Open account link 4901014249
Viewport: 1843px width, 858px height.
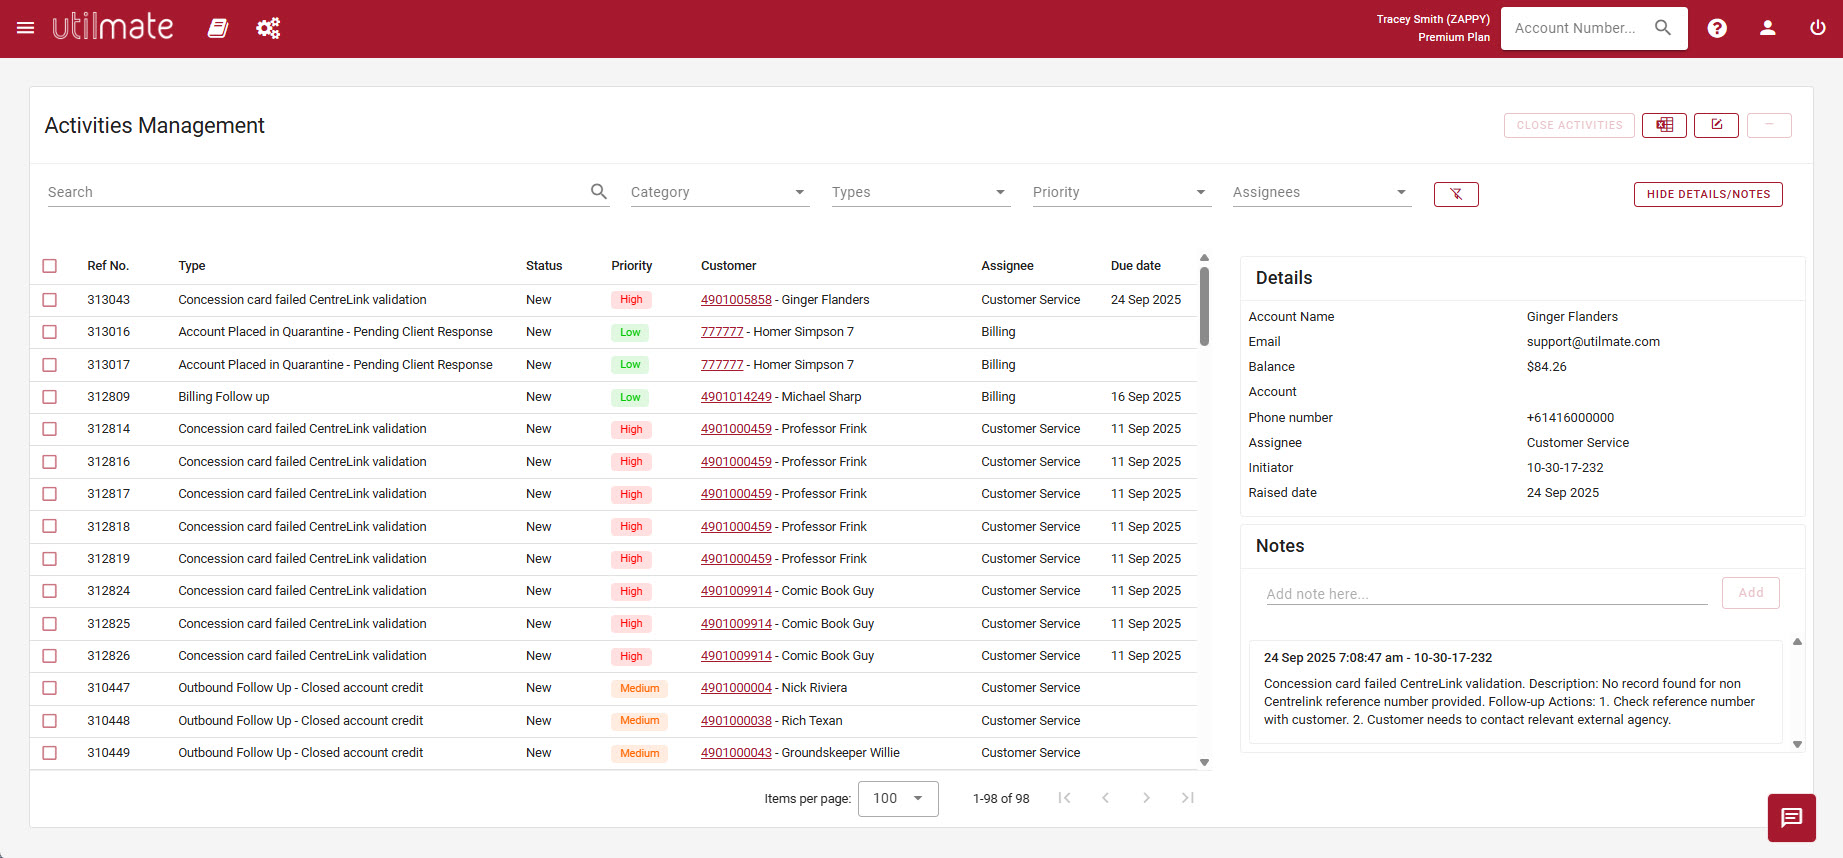coord(736,397)
